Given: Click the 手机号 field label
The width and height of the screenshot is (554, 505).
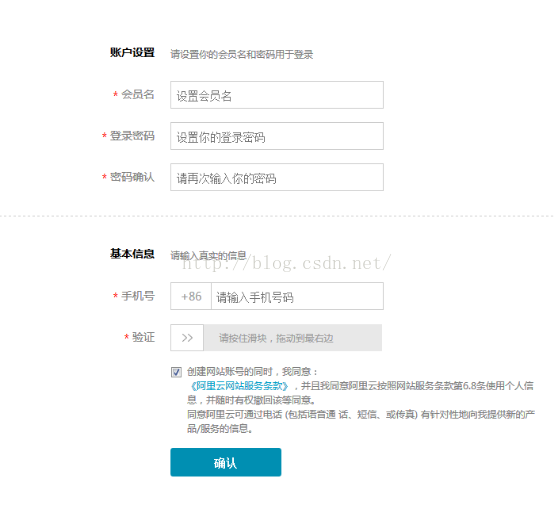Looking at the screenshot, I should (x=138, y=296).
